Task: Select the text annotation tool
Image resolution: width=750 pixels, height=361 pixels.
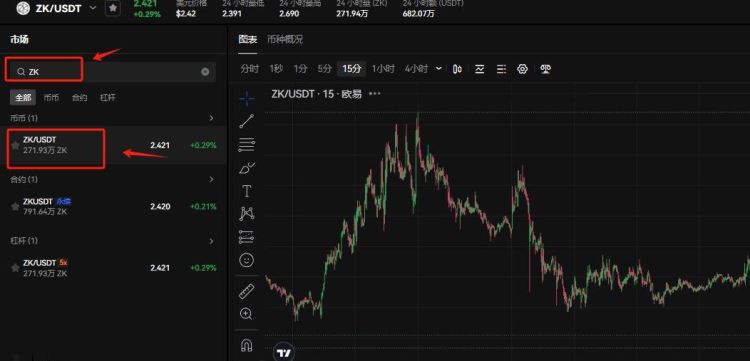Action: point(247,192)
